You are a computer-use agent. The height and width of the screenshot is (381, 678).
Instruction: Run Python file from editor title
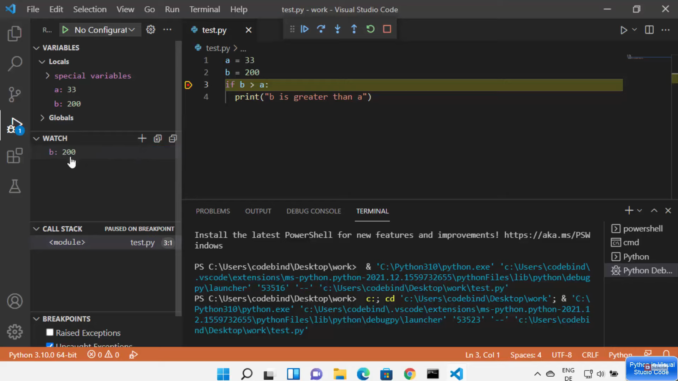pyautogui.click(x=624, y=30)
